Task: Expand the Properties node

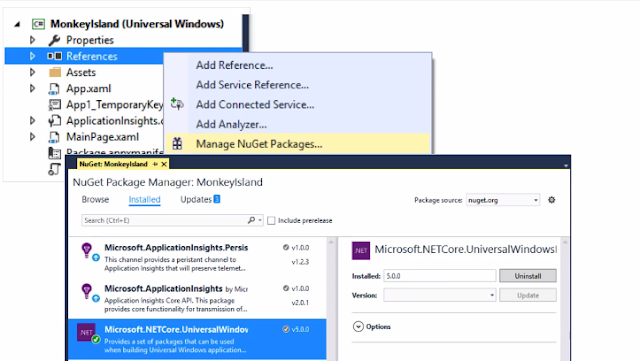Action: [x=32, y=40]
